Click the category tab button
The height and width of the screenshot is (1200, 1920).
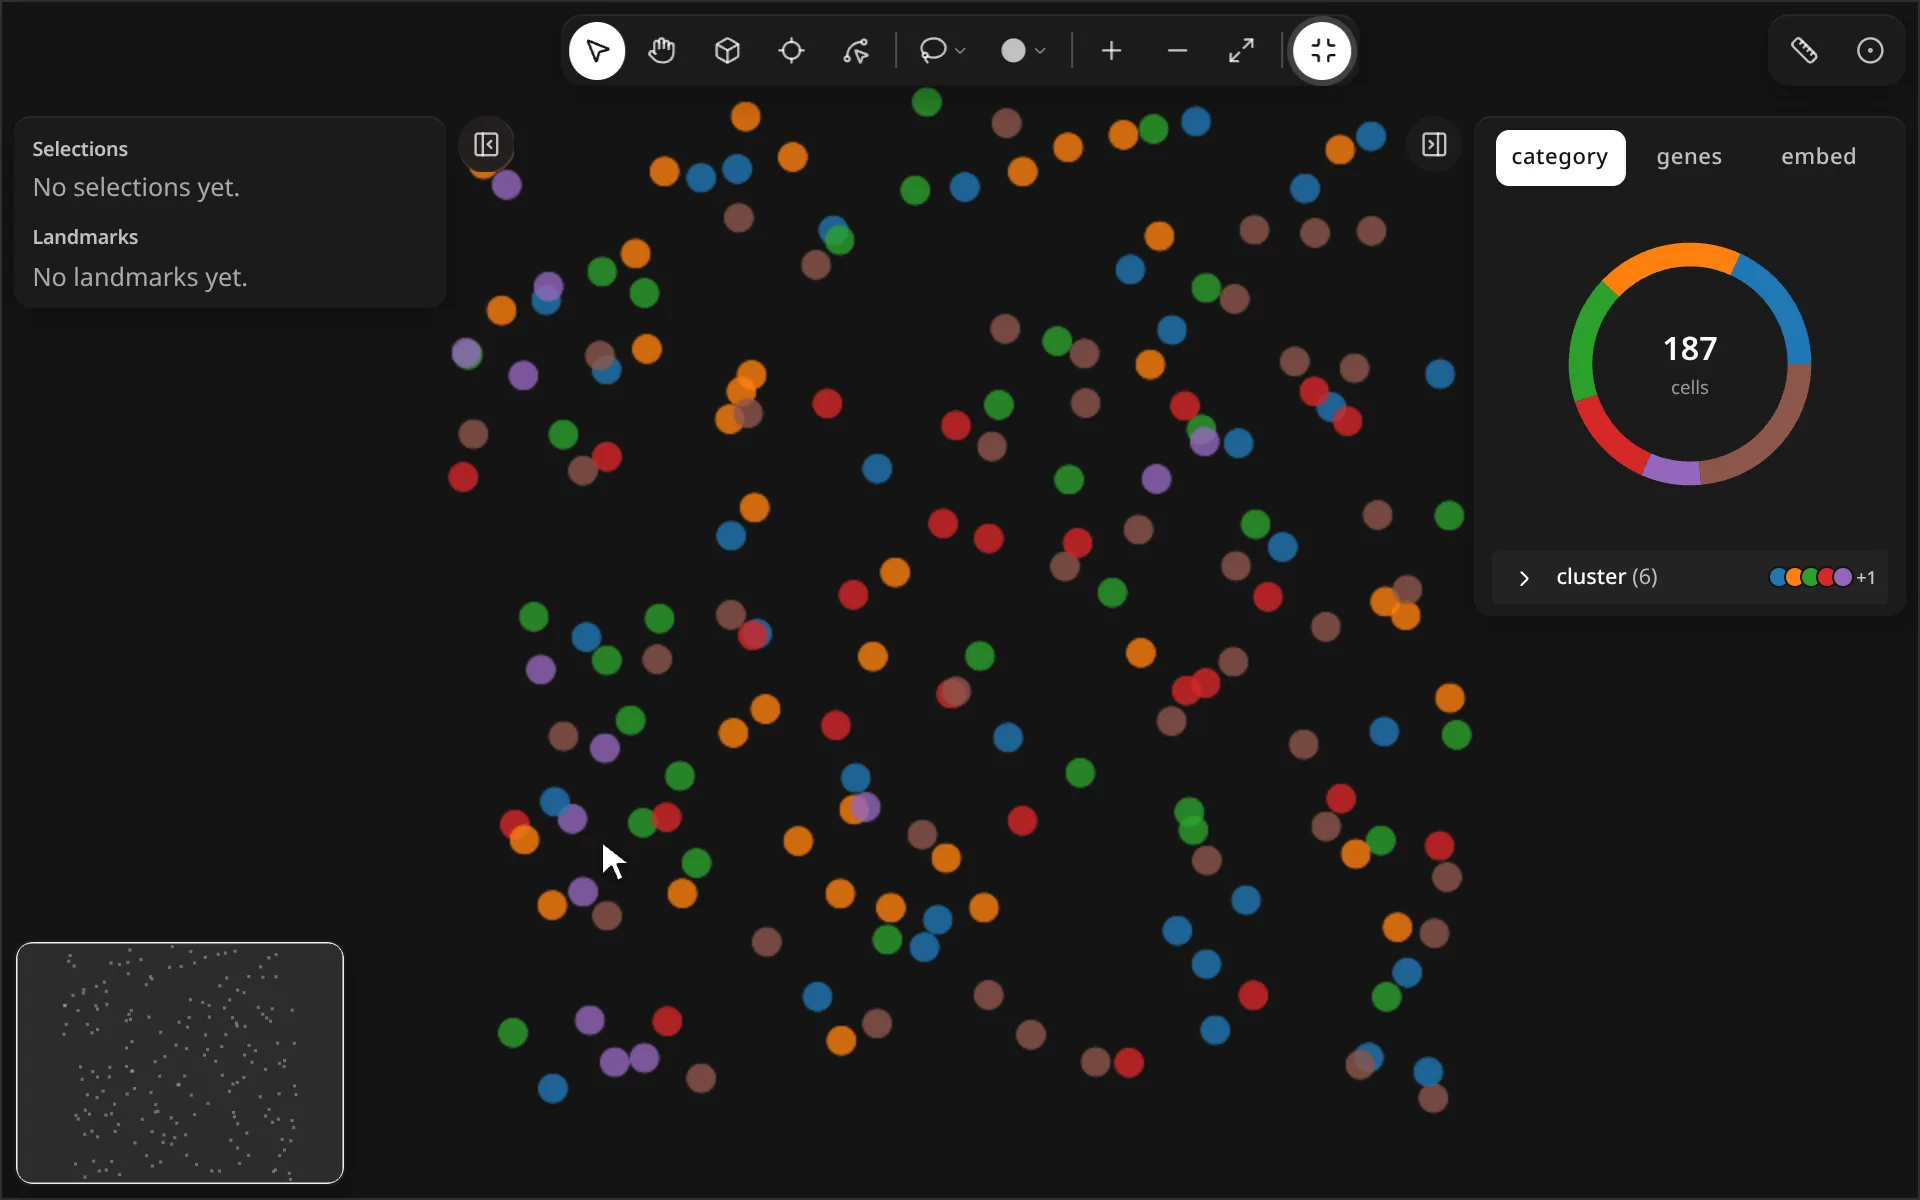click(x=1560, y=157)
